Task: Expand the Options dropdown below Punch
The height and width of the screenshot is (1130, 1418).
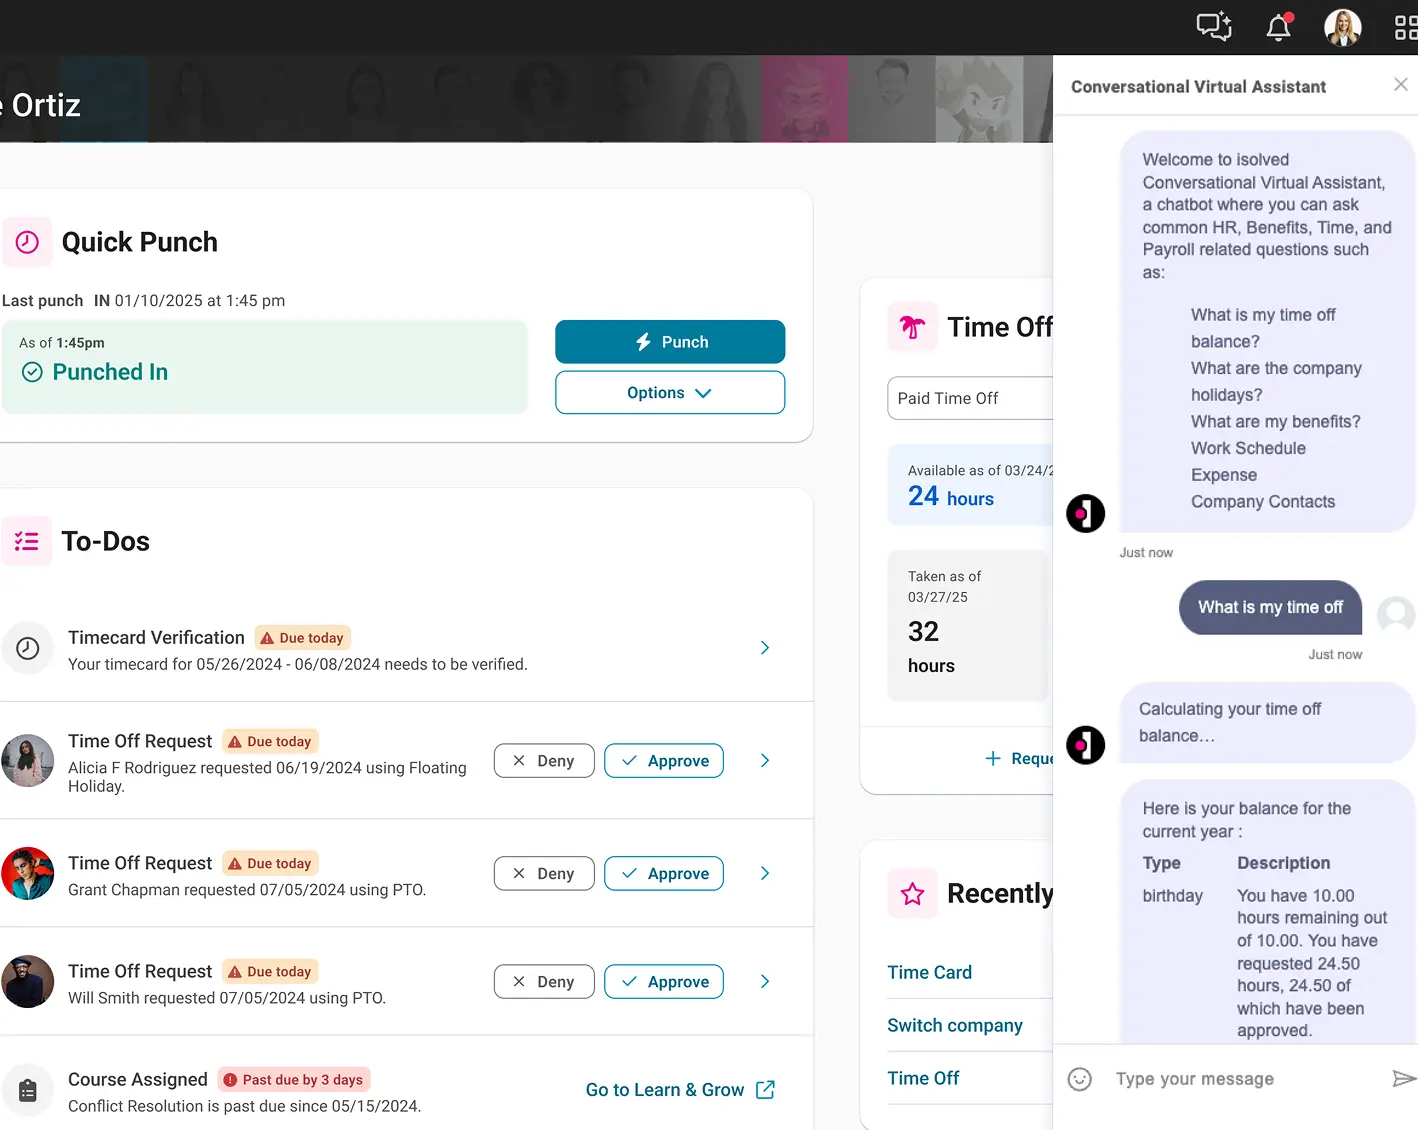Action: pos(669,392)
